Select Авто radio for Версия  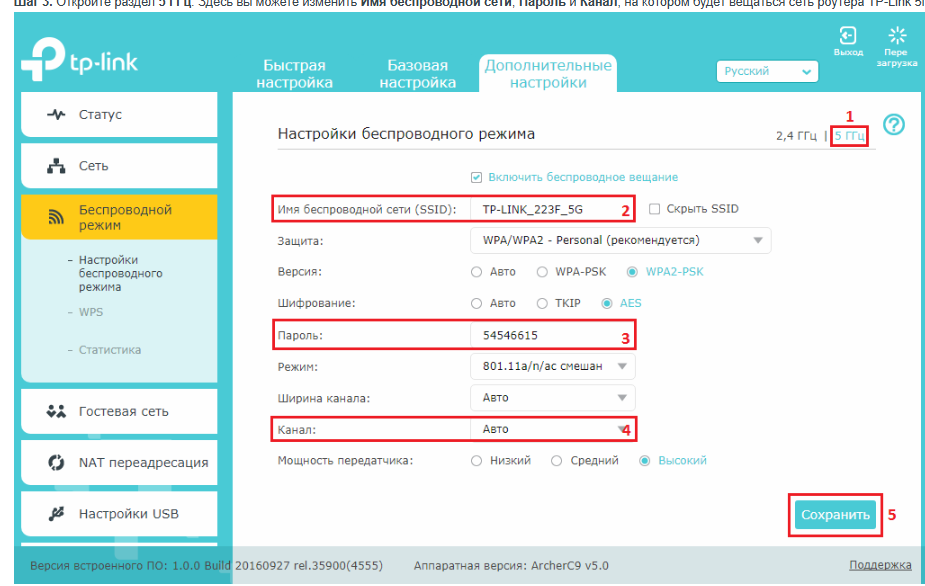click(476, 272)
